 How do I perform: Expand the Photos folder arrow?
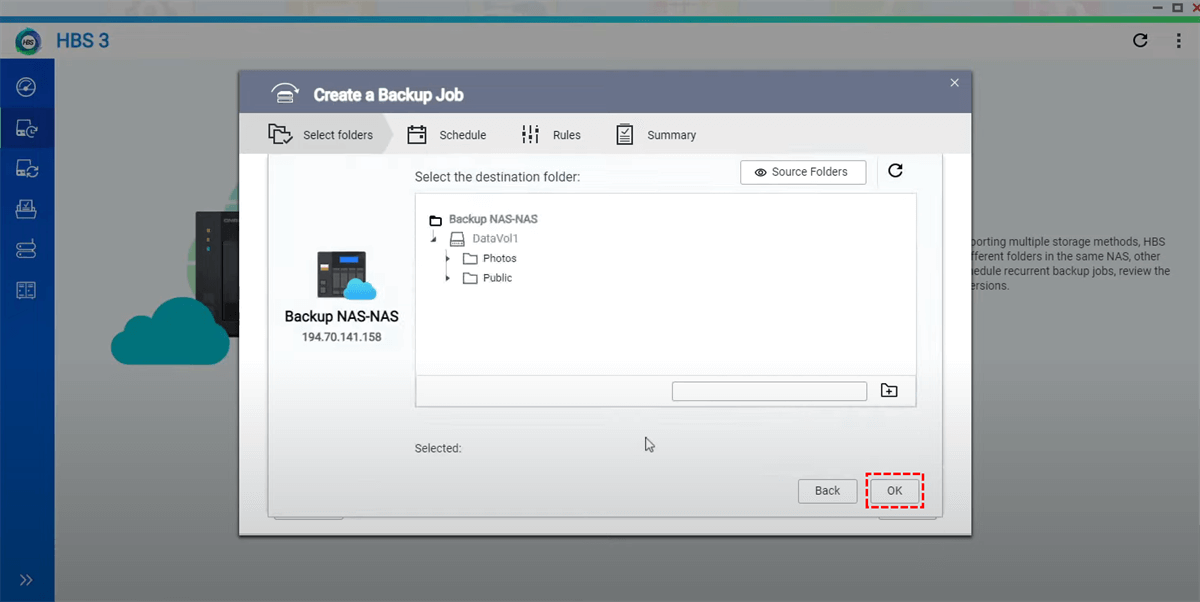(447, 258)
